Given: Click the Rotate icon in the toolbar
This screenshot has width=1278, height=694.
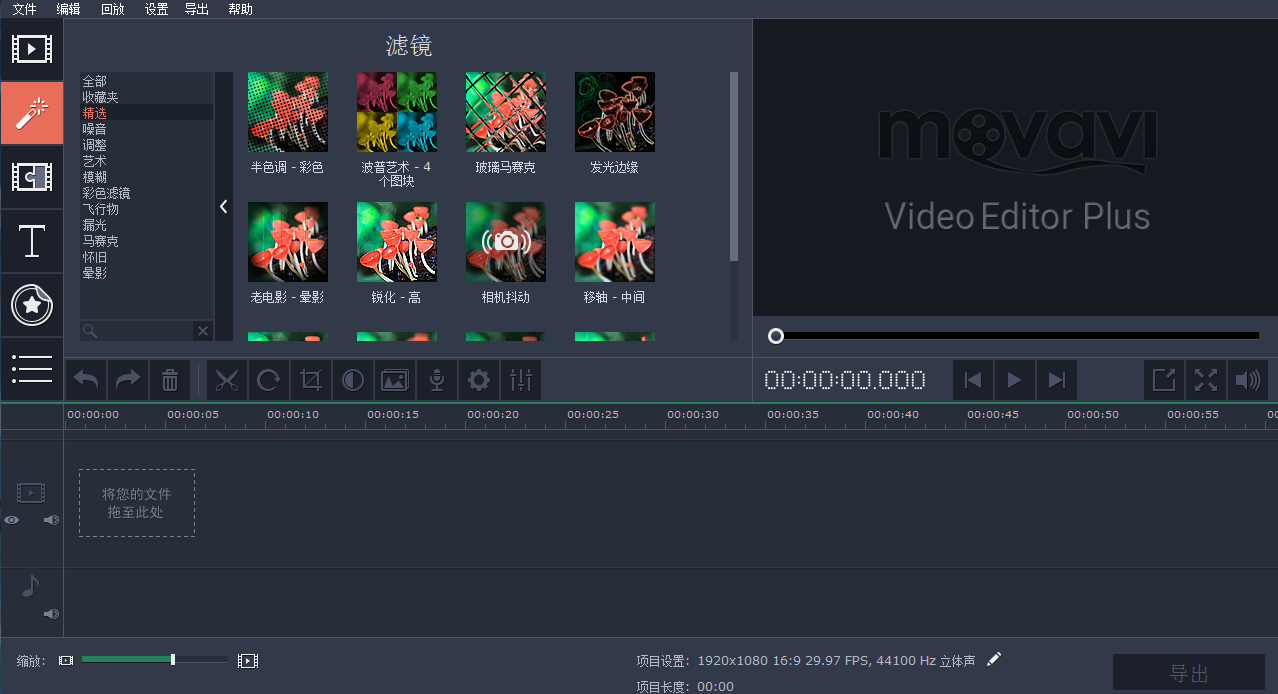Looking at the screenshot, I should point(268,380).
